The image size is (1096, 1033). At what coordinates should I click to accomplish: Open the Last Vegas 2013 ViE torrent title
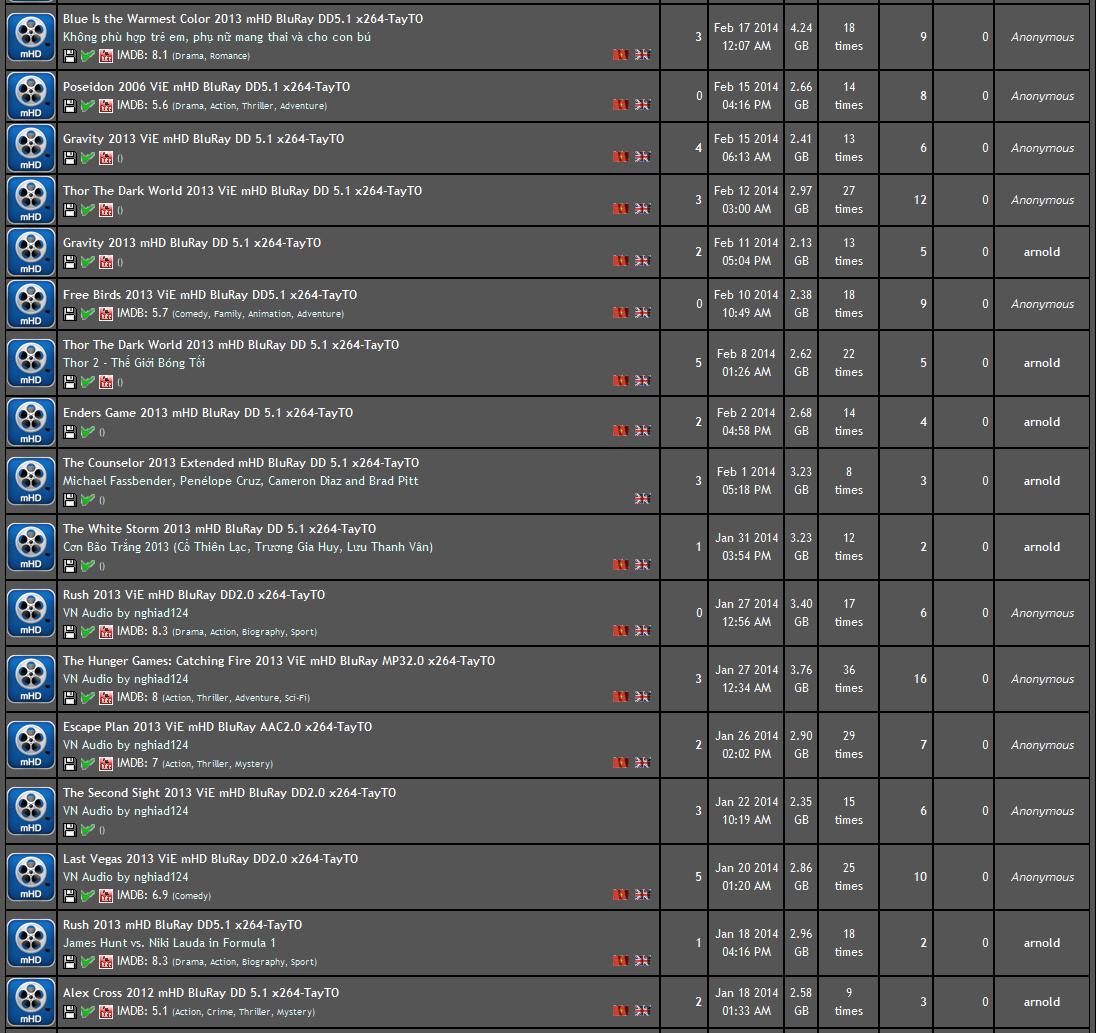[210, 859]
